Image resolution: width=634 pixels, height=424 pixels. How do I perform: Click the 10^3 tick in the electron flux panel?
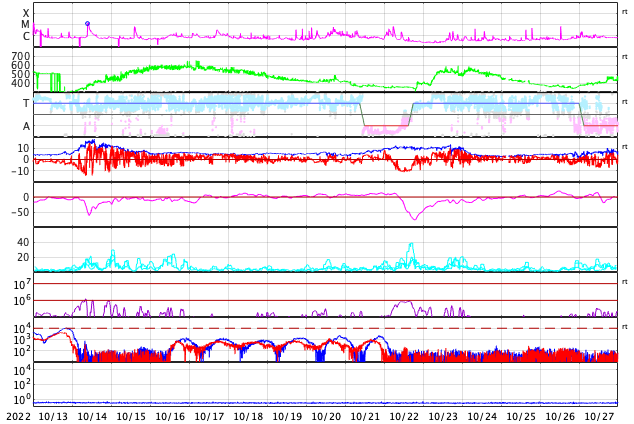(23, 340)
